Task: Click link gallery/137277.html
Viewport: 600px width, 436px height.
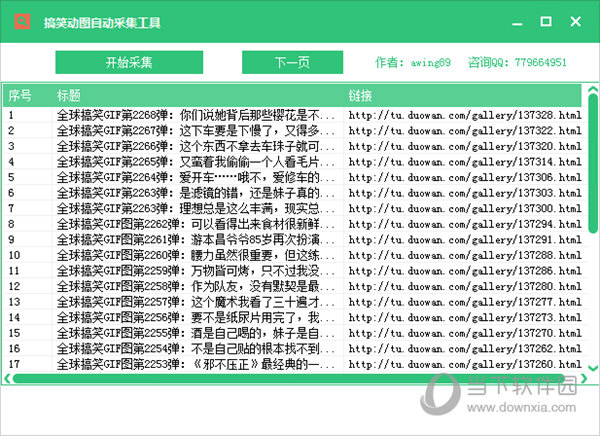Action: pyautogui.click(x=465, y=302)
